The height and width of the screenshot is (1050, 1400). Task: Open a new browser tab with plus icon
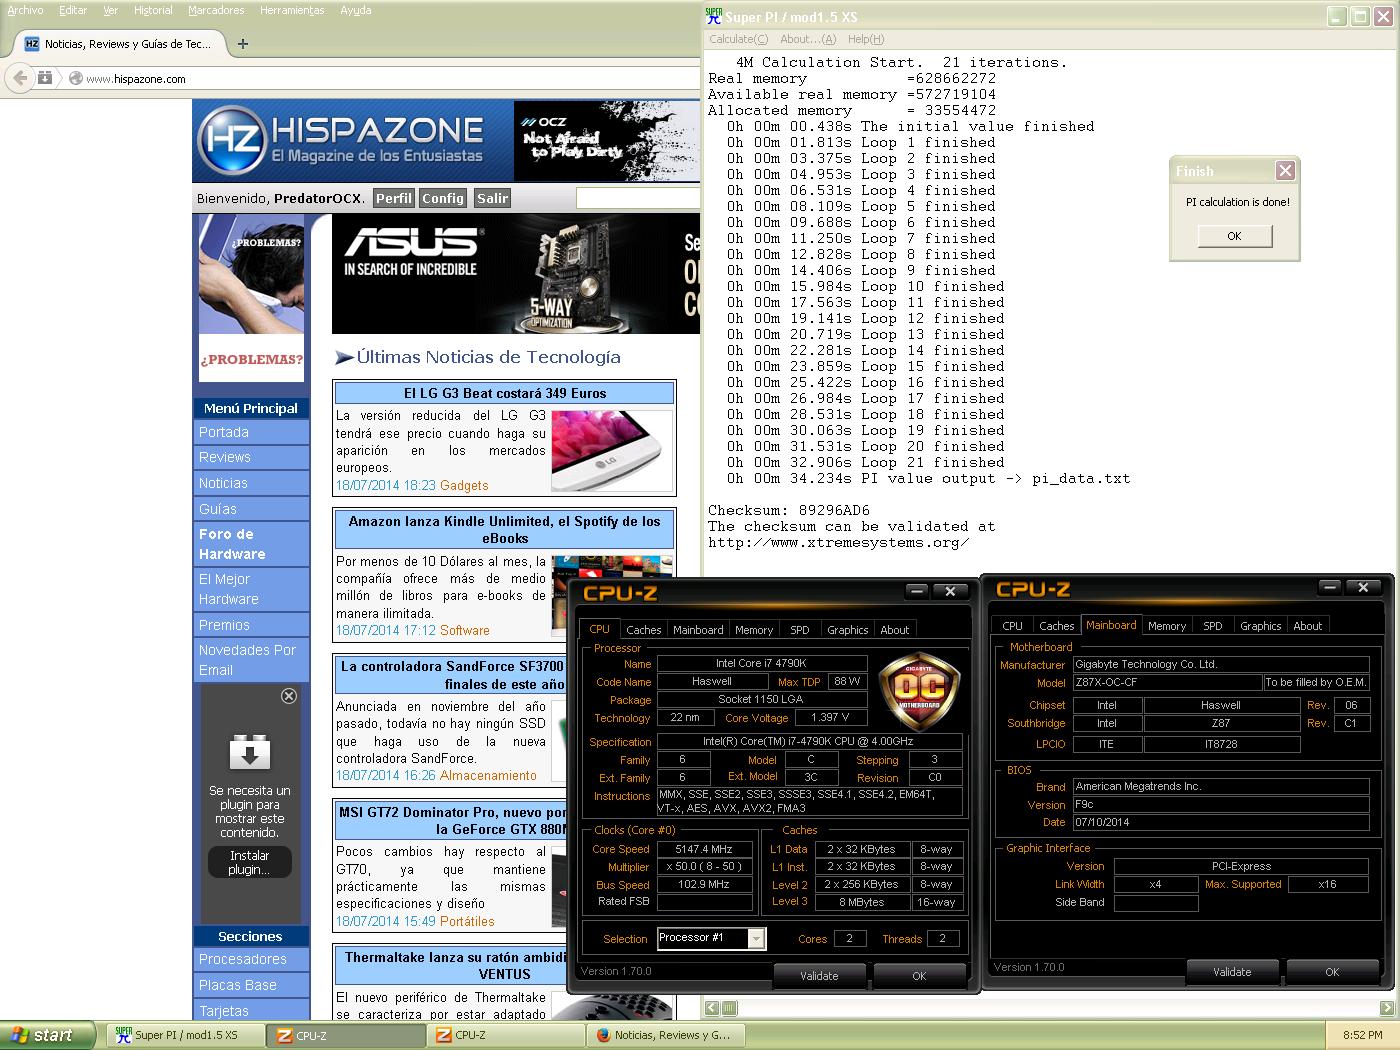pos(242,43)
